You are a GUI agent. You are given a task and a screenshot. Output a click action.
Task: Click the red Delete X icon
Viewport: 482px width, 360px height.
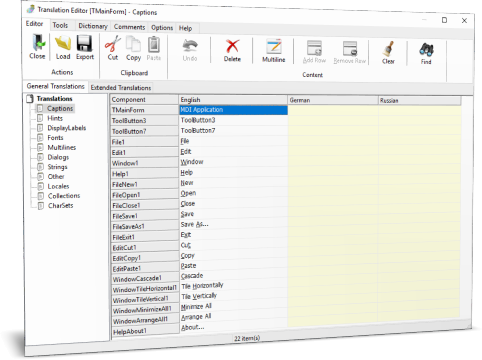point(232,46)
